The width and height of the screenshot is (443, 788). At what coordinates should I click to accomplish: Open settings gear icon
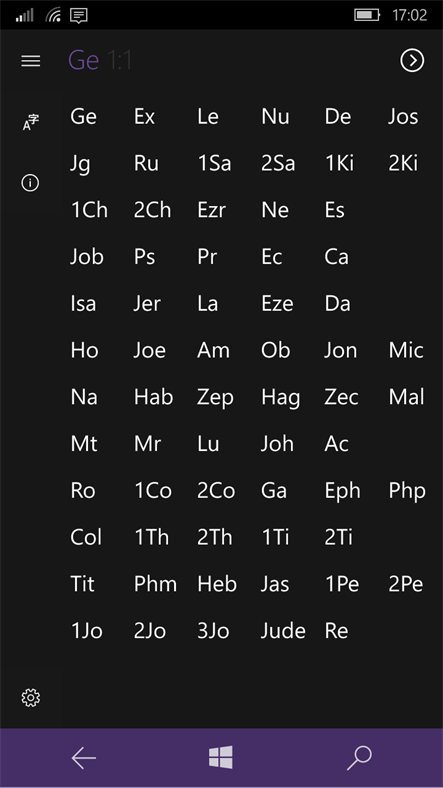coord(31,698)
